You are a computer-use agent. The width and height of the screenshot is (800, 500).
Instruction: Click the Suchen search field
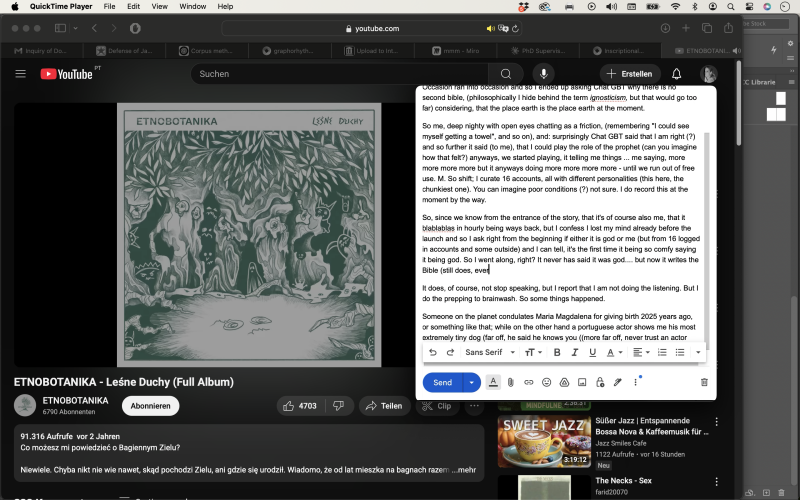point(339,74)
